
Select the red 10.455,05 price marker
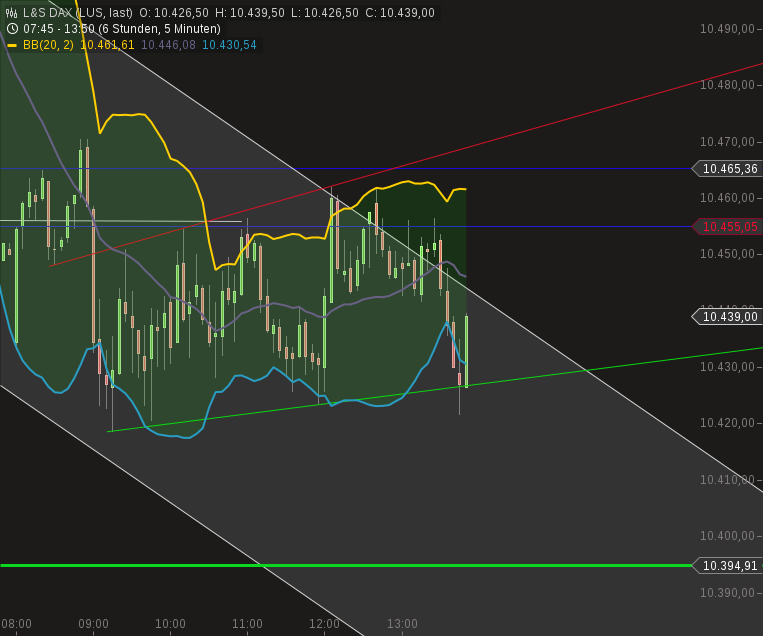coord(727,227)
